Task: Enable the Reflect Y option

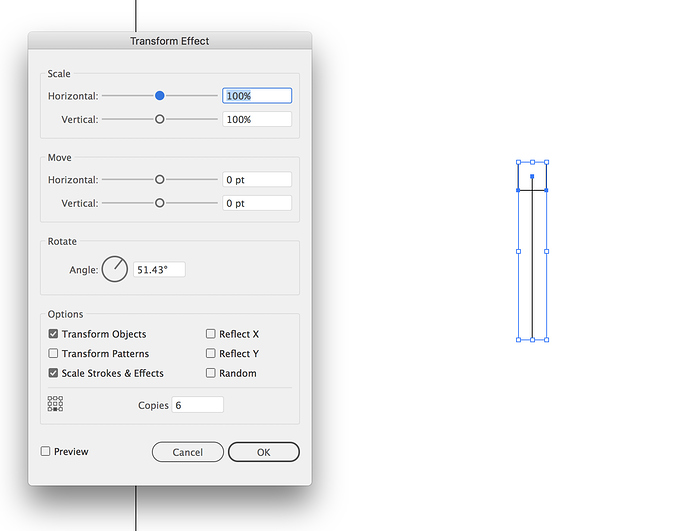Action: [211, 353]
